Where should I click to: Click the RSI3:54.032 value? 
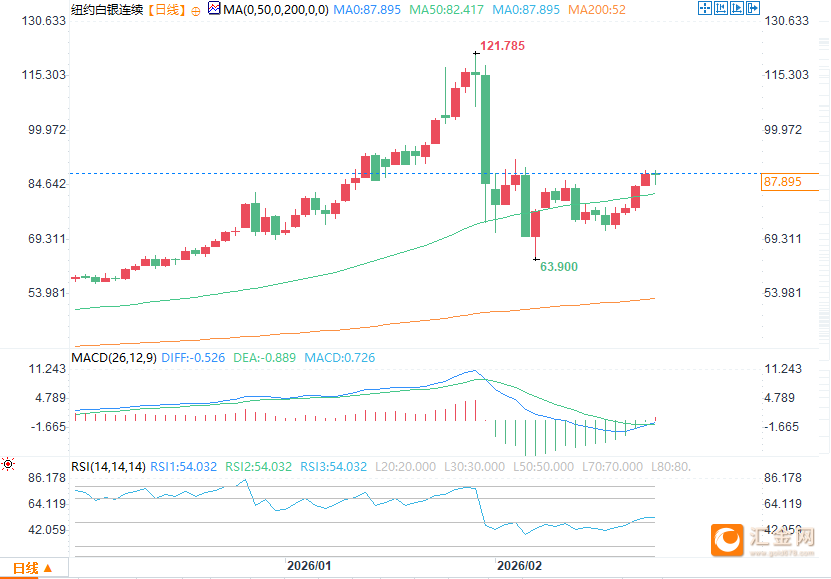[333, 467]
